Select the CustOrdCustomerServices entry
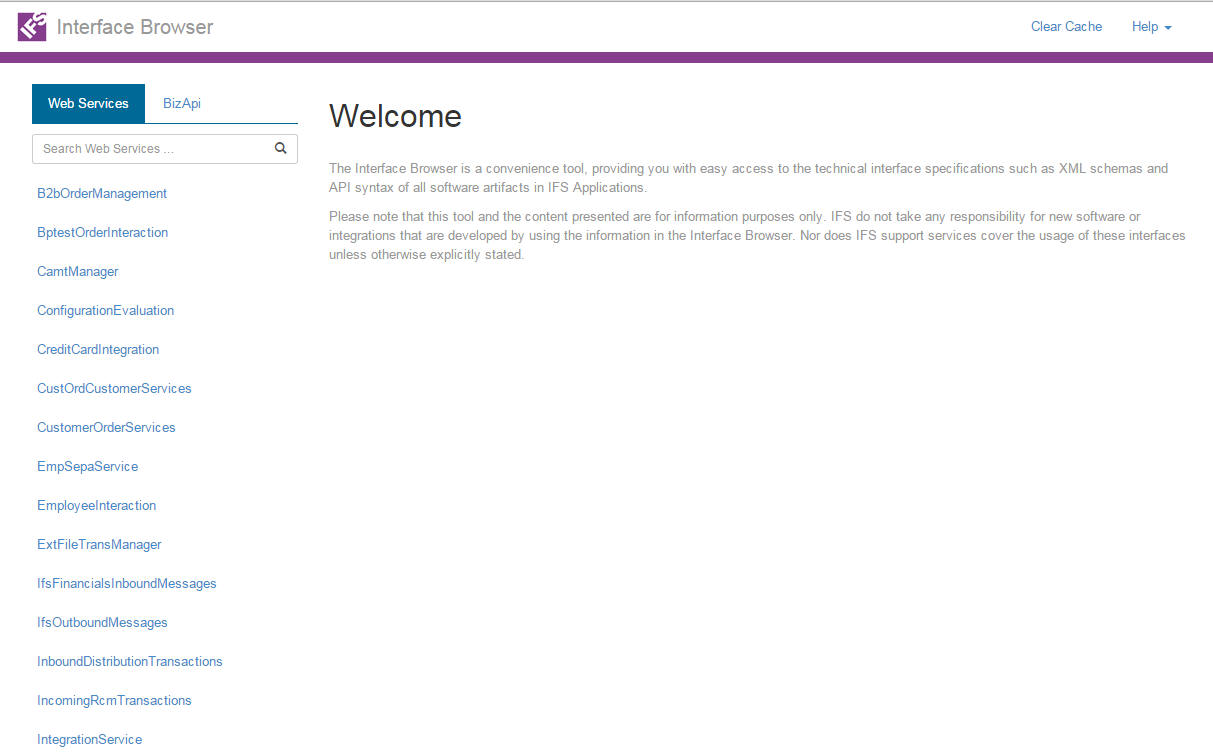This screenshot has height=756, width=1213. [x=114, y=388]
